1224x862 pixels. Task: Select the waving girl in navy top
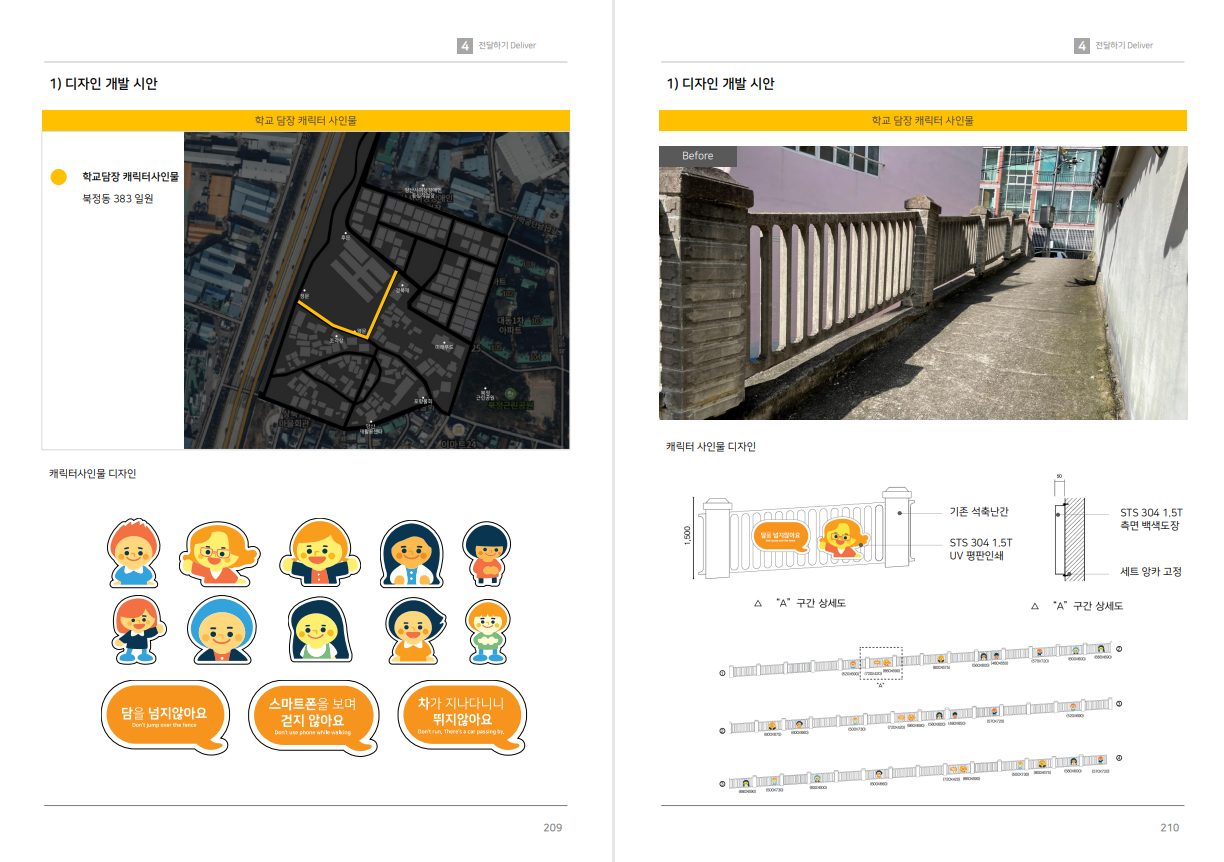click(x=134, y=631)
